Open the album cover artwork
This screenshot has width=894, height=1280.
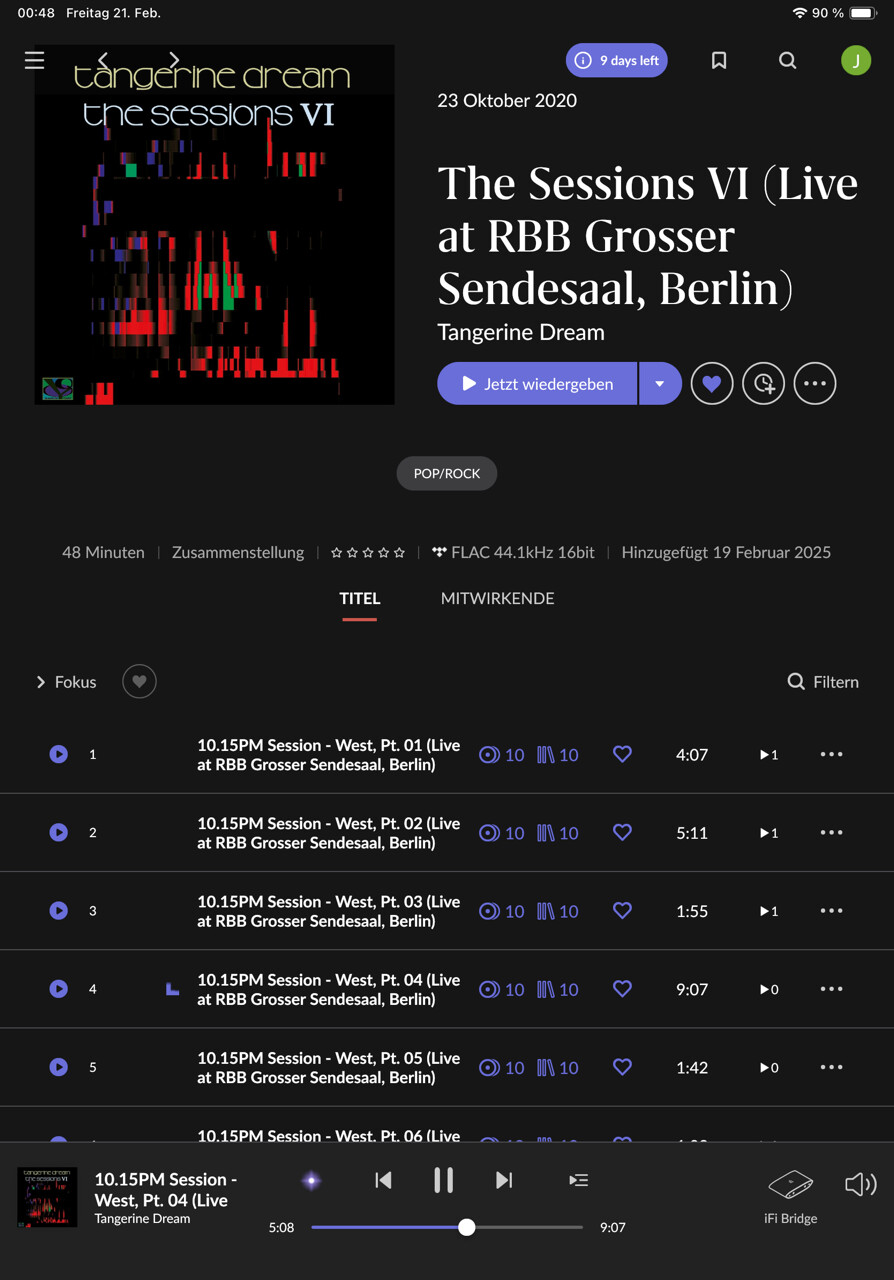coord(215,225)
